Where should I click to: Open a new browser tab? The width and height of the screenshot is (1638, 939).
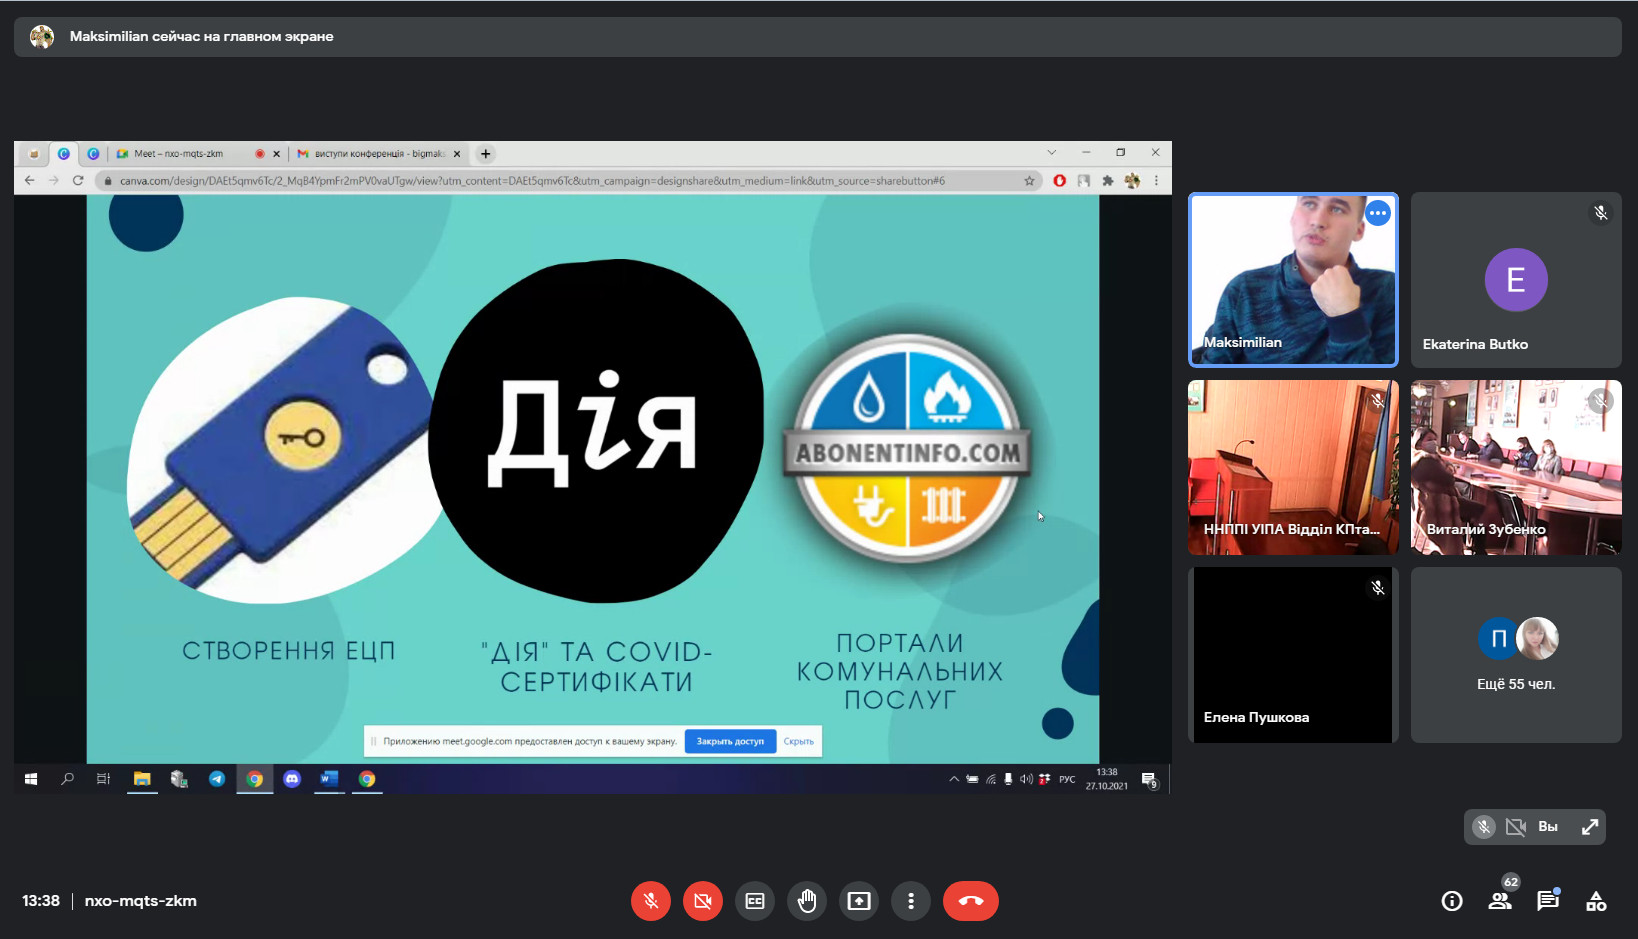[x=486, y=154]
